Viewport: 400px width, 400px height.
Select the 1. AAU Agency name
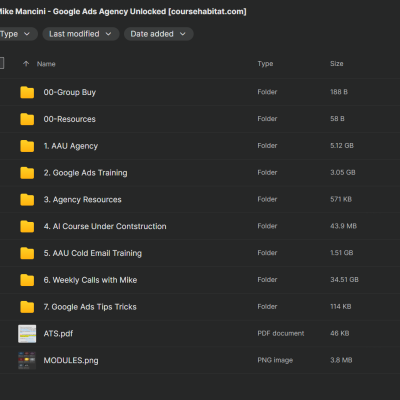tap(71, 146)
